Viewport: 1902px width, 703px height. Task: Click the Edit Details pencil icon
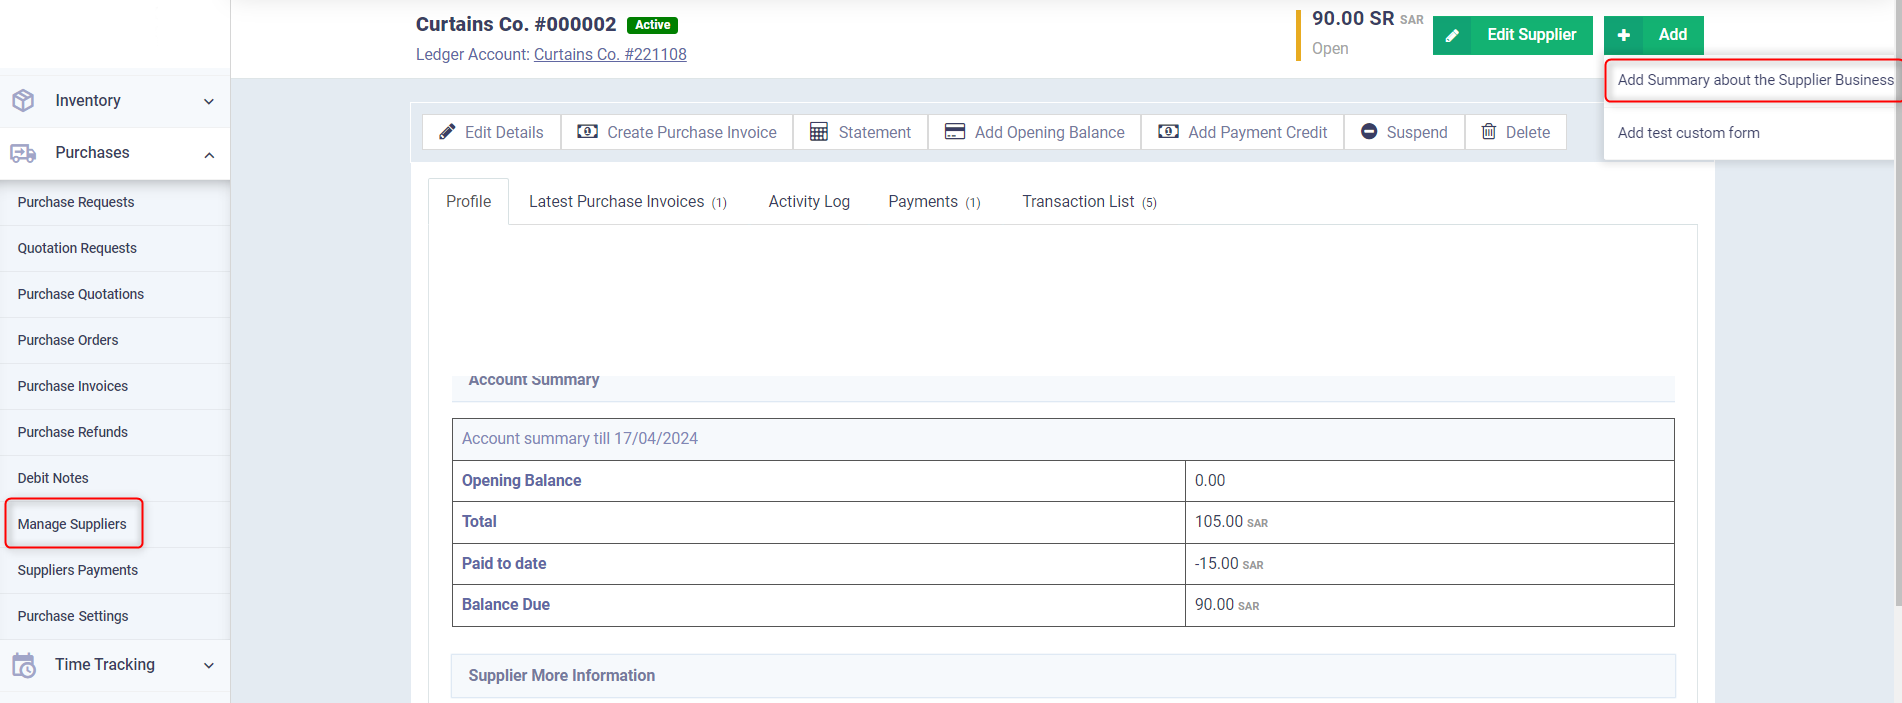447,132
